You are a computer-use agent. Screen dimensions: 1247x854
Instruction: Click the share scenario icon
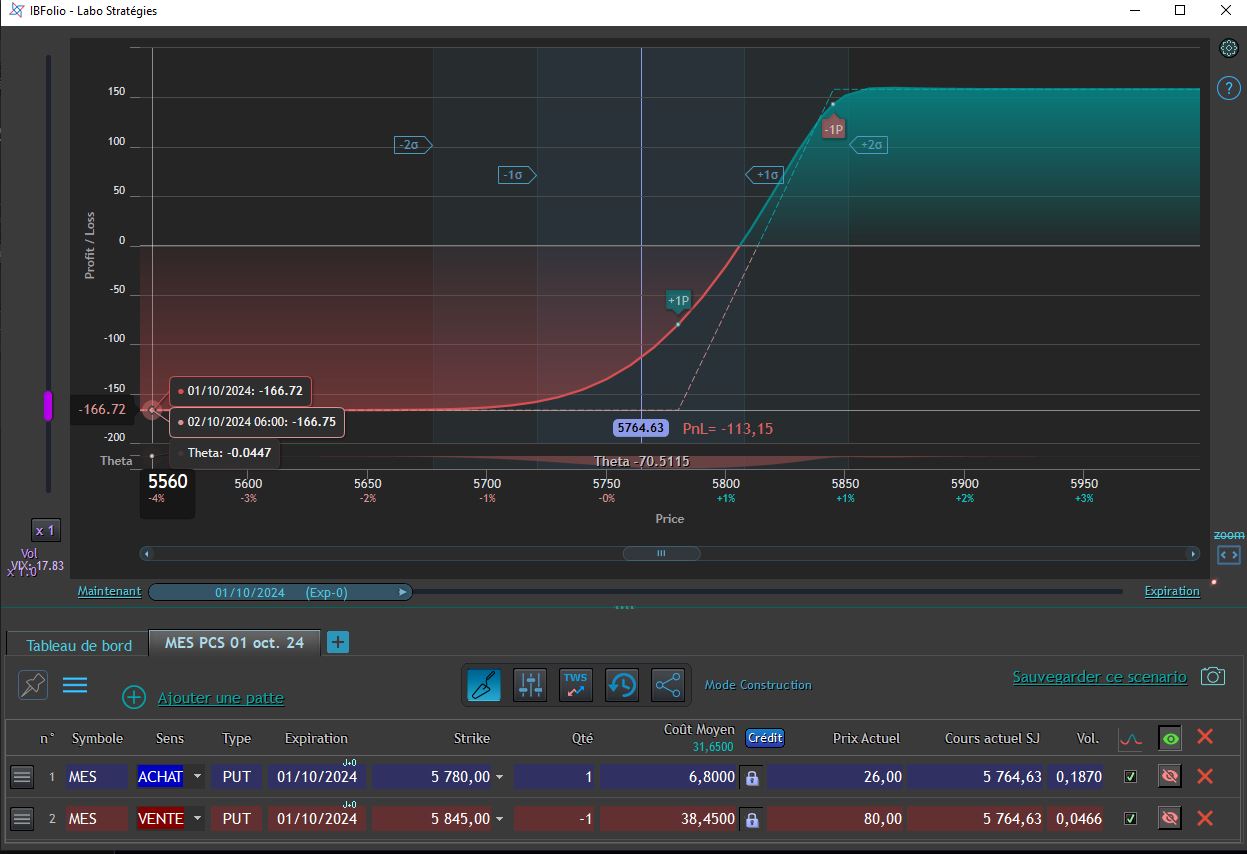click(x=667, y=685)
